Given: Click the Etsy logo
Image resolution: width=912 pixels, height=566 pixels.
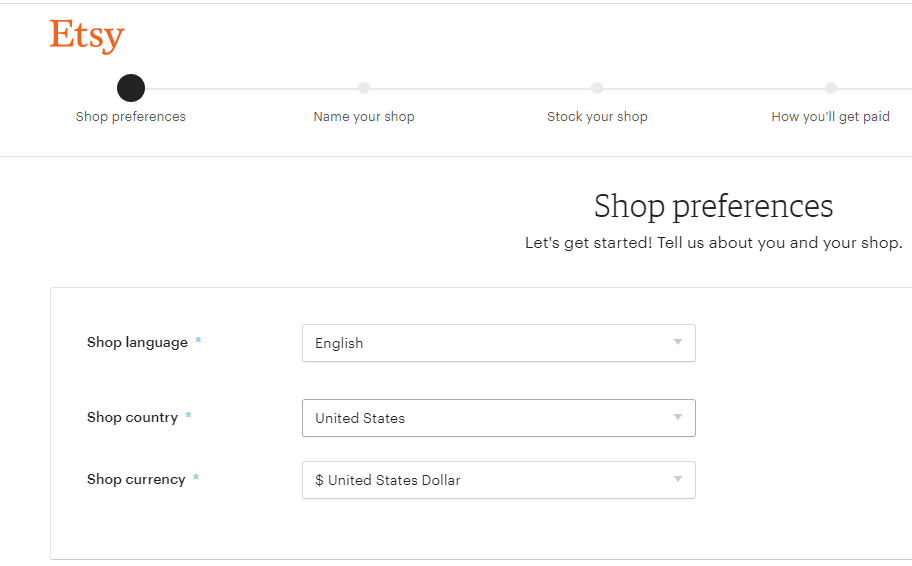Looking at the screenshot, I should (x=87, y=36).
